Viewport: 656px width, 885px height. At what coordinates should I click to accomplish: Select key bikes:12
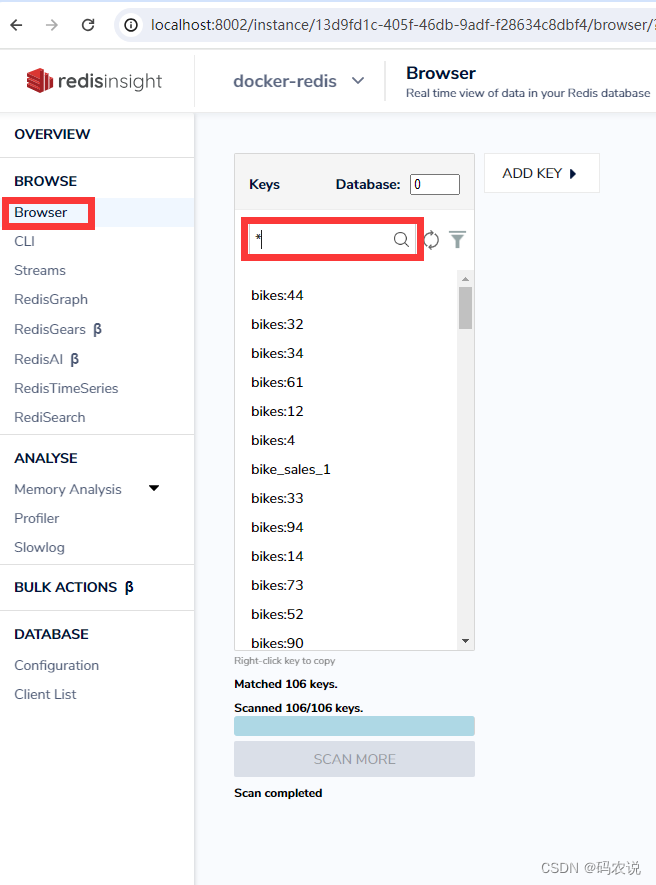click(277, 411)
